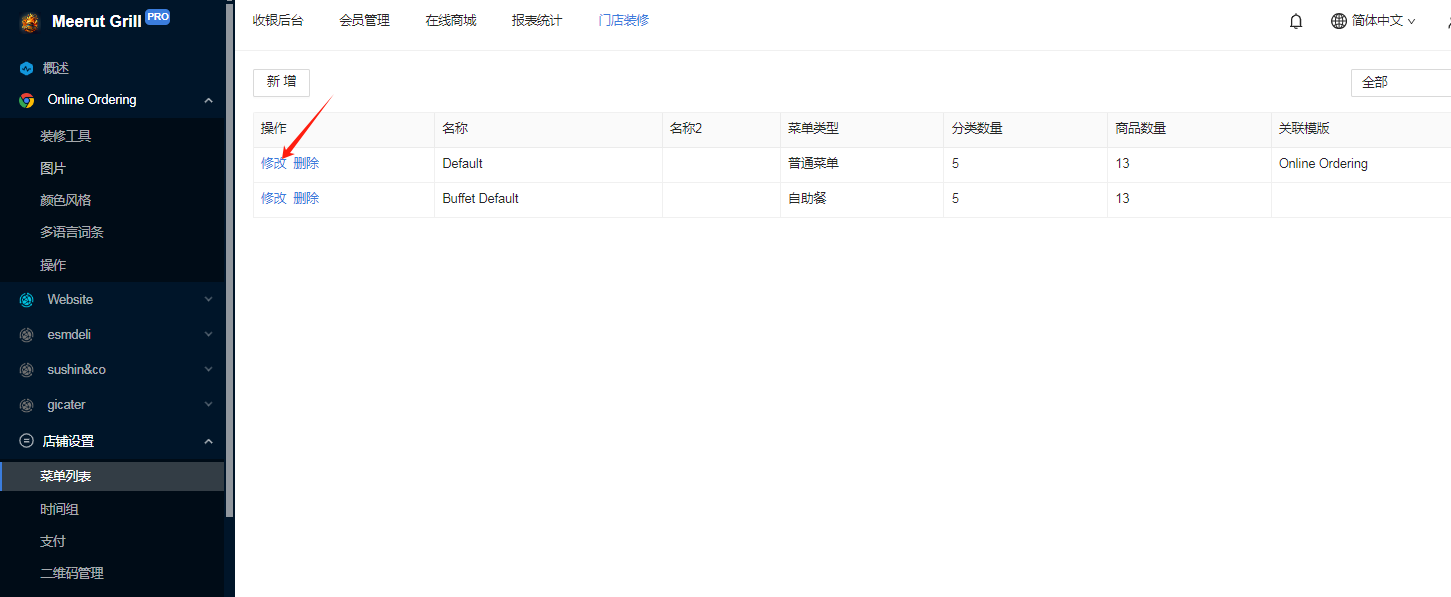1451x597 pixels.
Task: Click the esmdeli sidebar icon
Action: (x=27, y=335)
